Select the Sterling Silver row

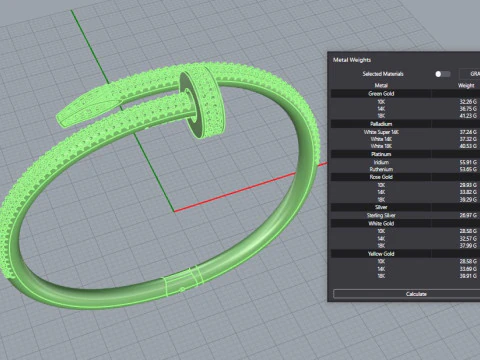(x=405, y=215)
